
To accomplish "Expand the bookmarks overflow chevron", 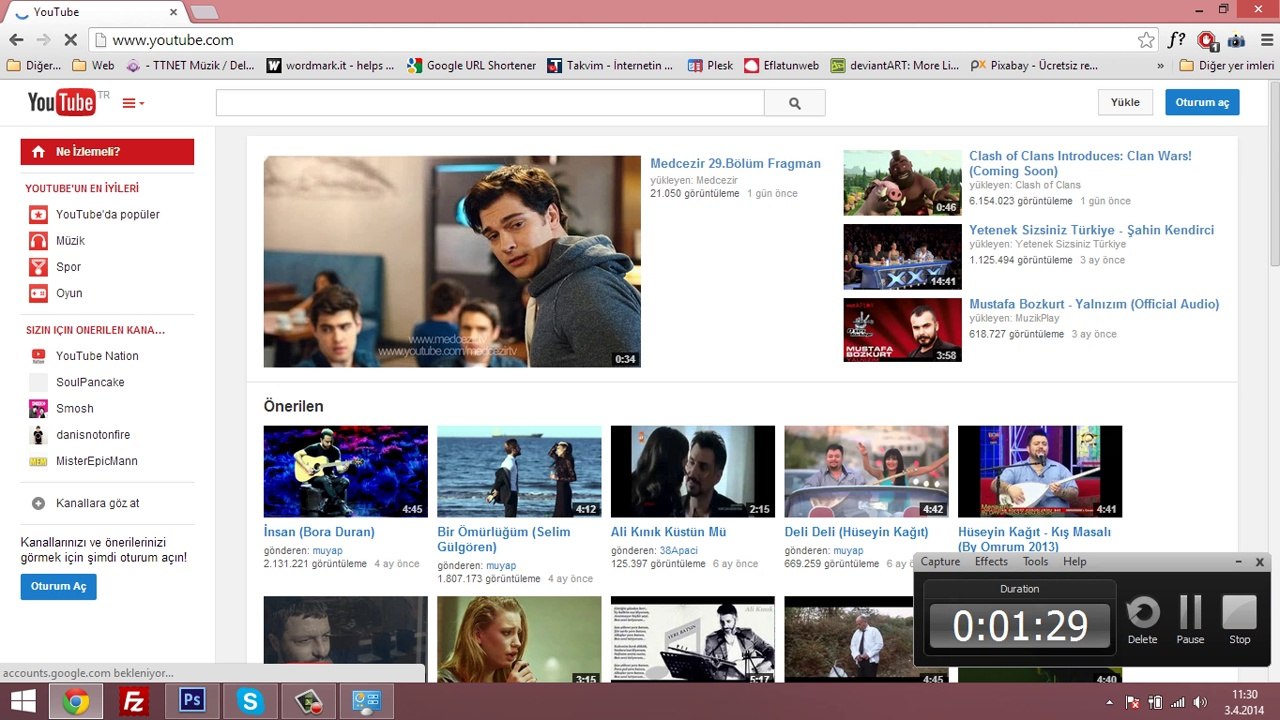I will pyautogui.click(x=1160, y=66).
